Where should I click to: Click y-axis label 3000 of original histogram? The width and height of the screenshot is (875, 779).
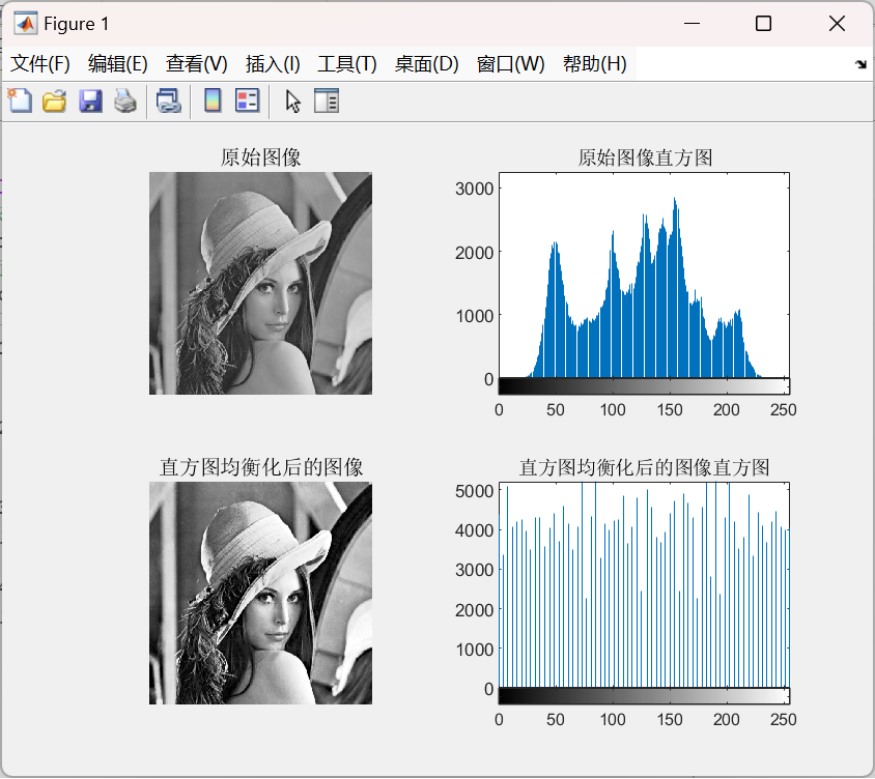[x=474, y=189]
